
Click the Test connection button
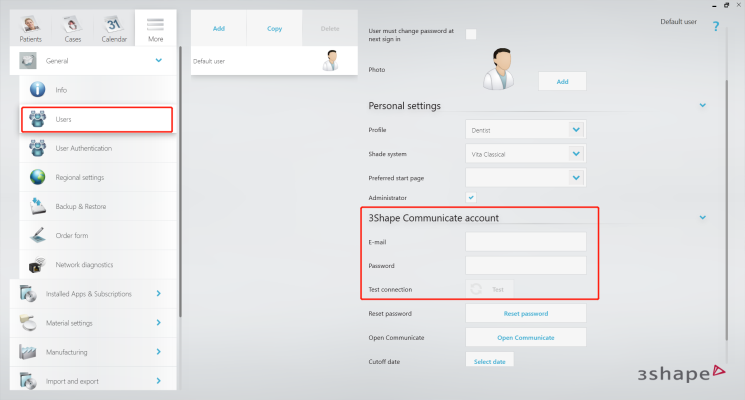pyautogui.click(x=489, y=289)
